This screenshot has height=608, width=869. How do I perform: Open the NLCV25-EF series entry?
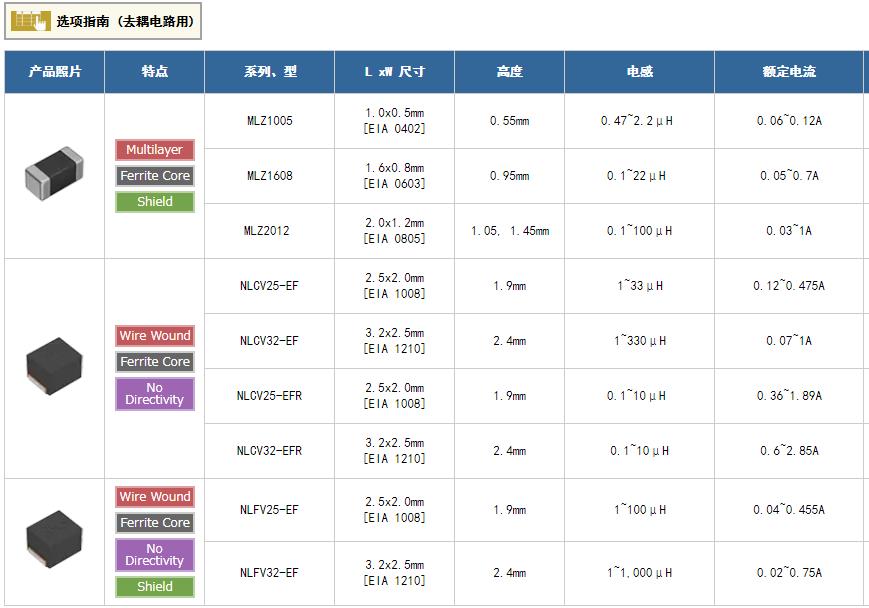pyautogui.click(x=269, y=286)
